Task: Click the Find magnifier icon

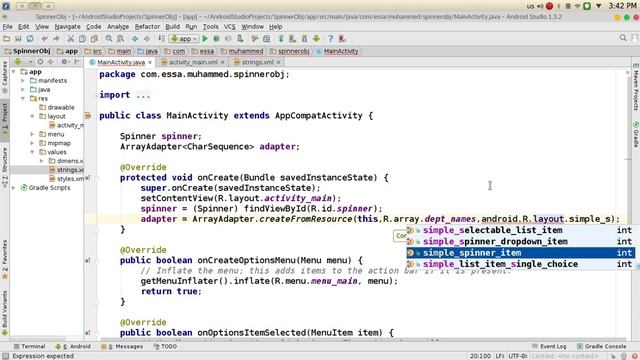Action: coord(109,39)
